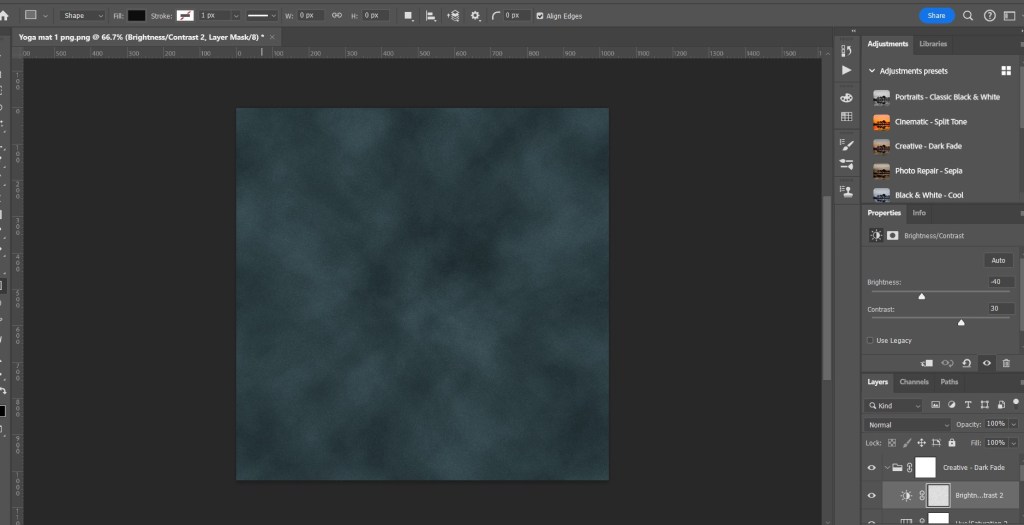Switch to the Channels tab
The height and width of the screenshot is (525, 1024).
point(914,382)
